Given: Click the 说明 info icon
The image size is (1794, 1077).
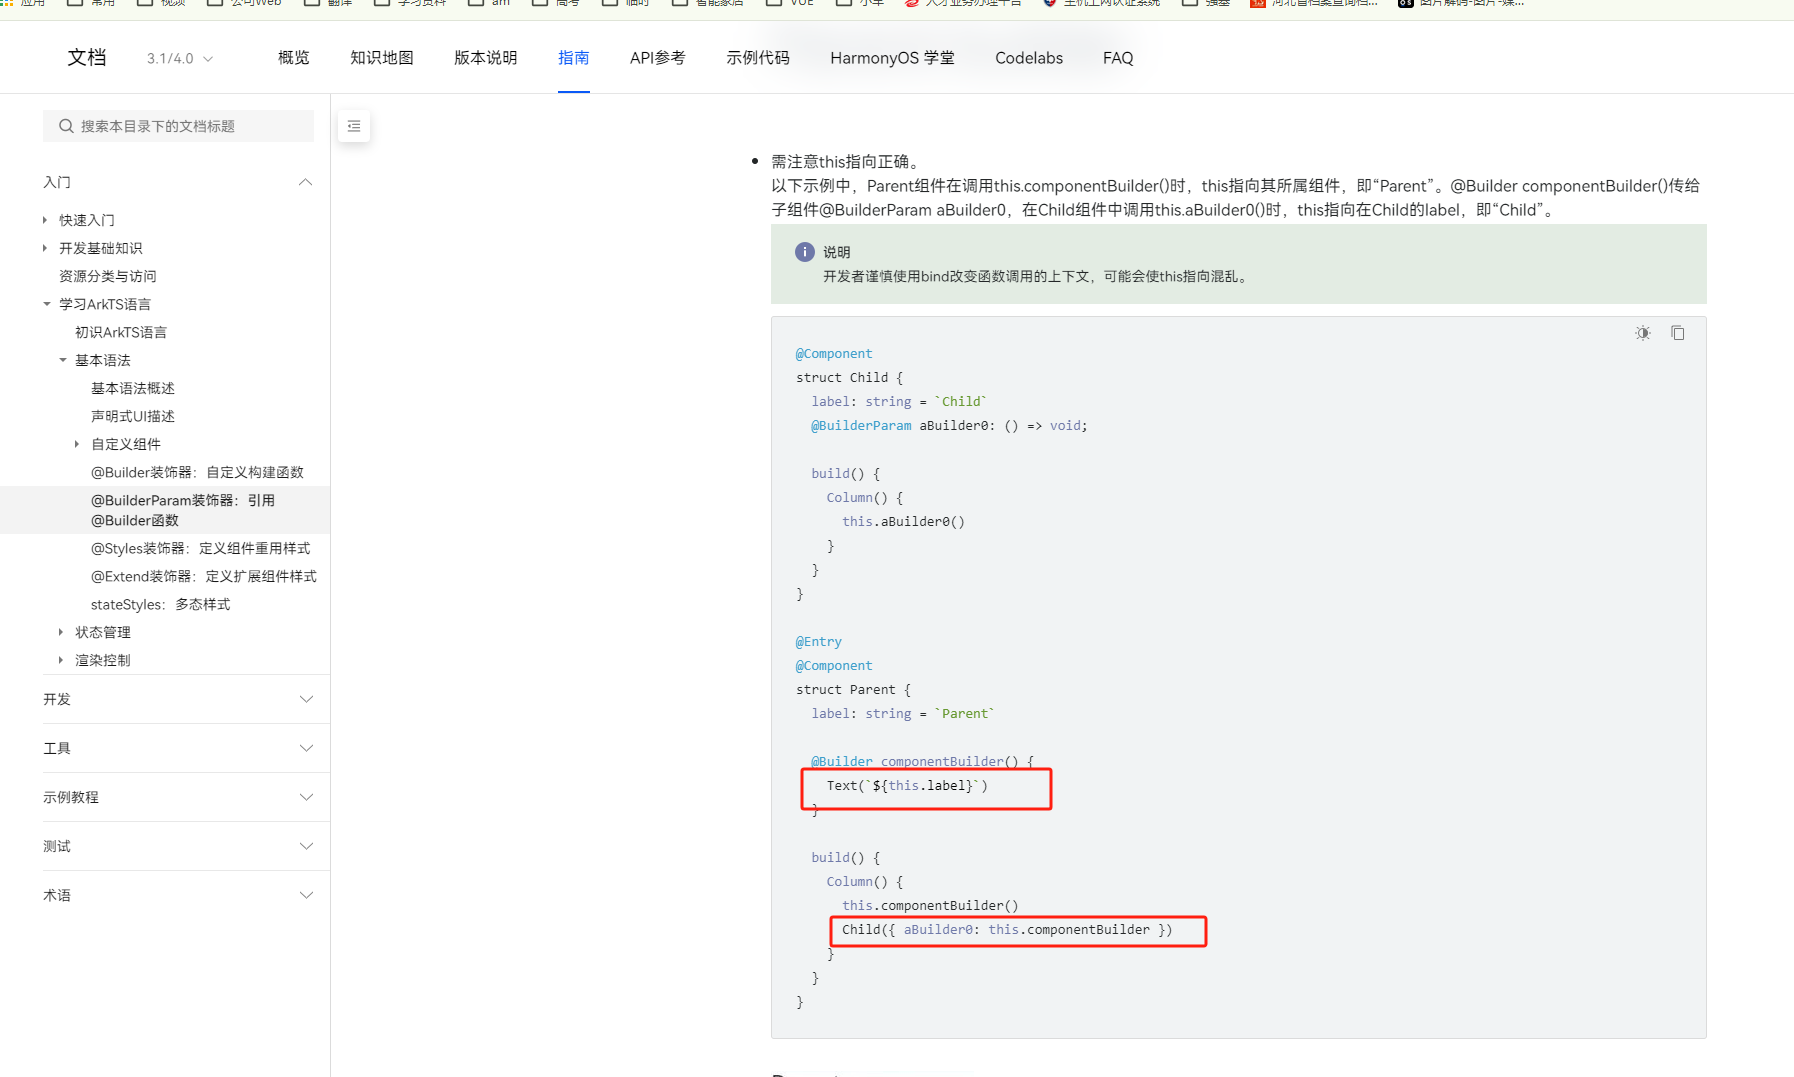Looking at the screenshot, I should (804, 252).
